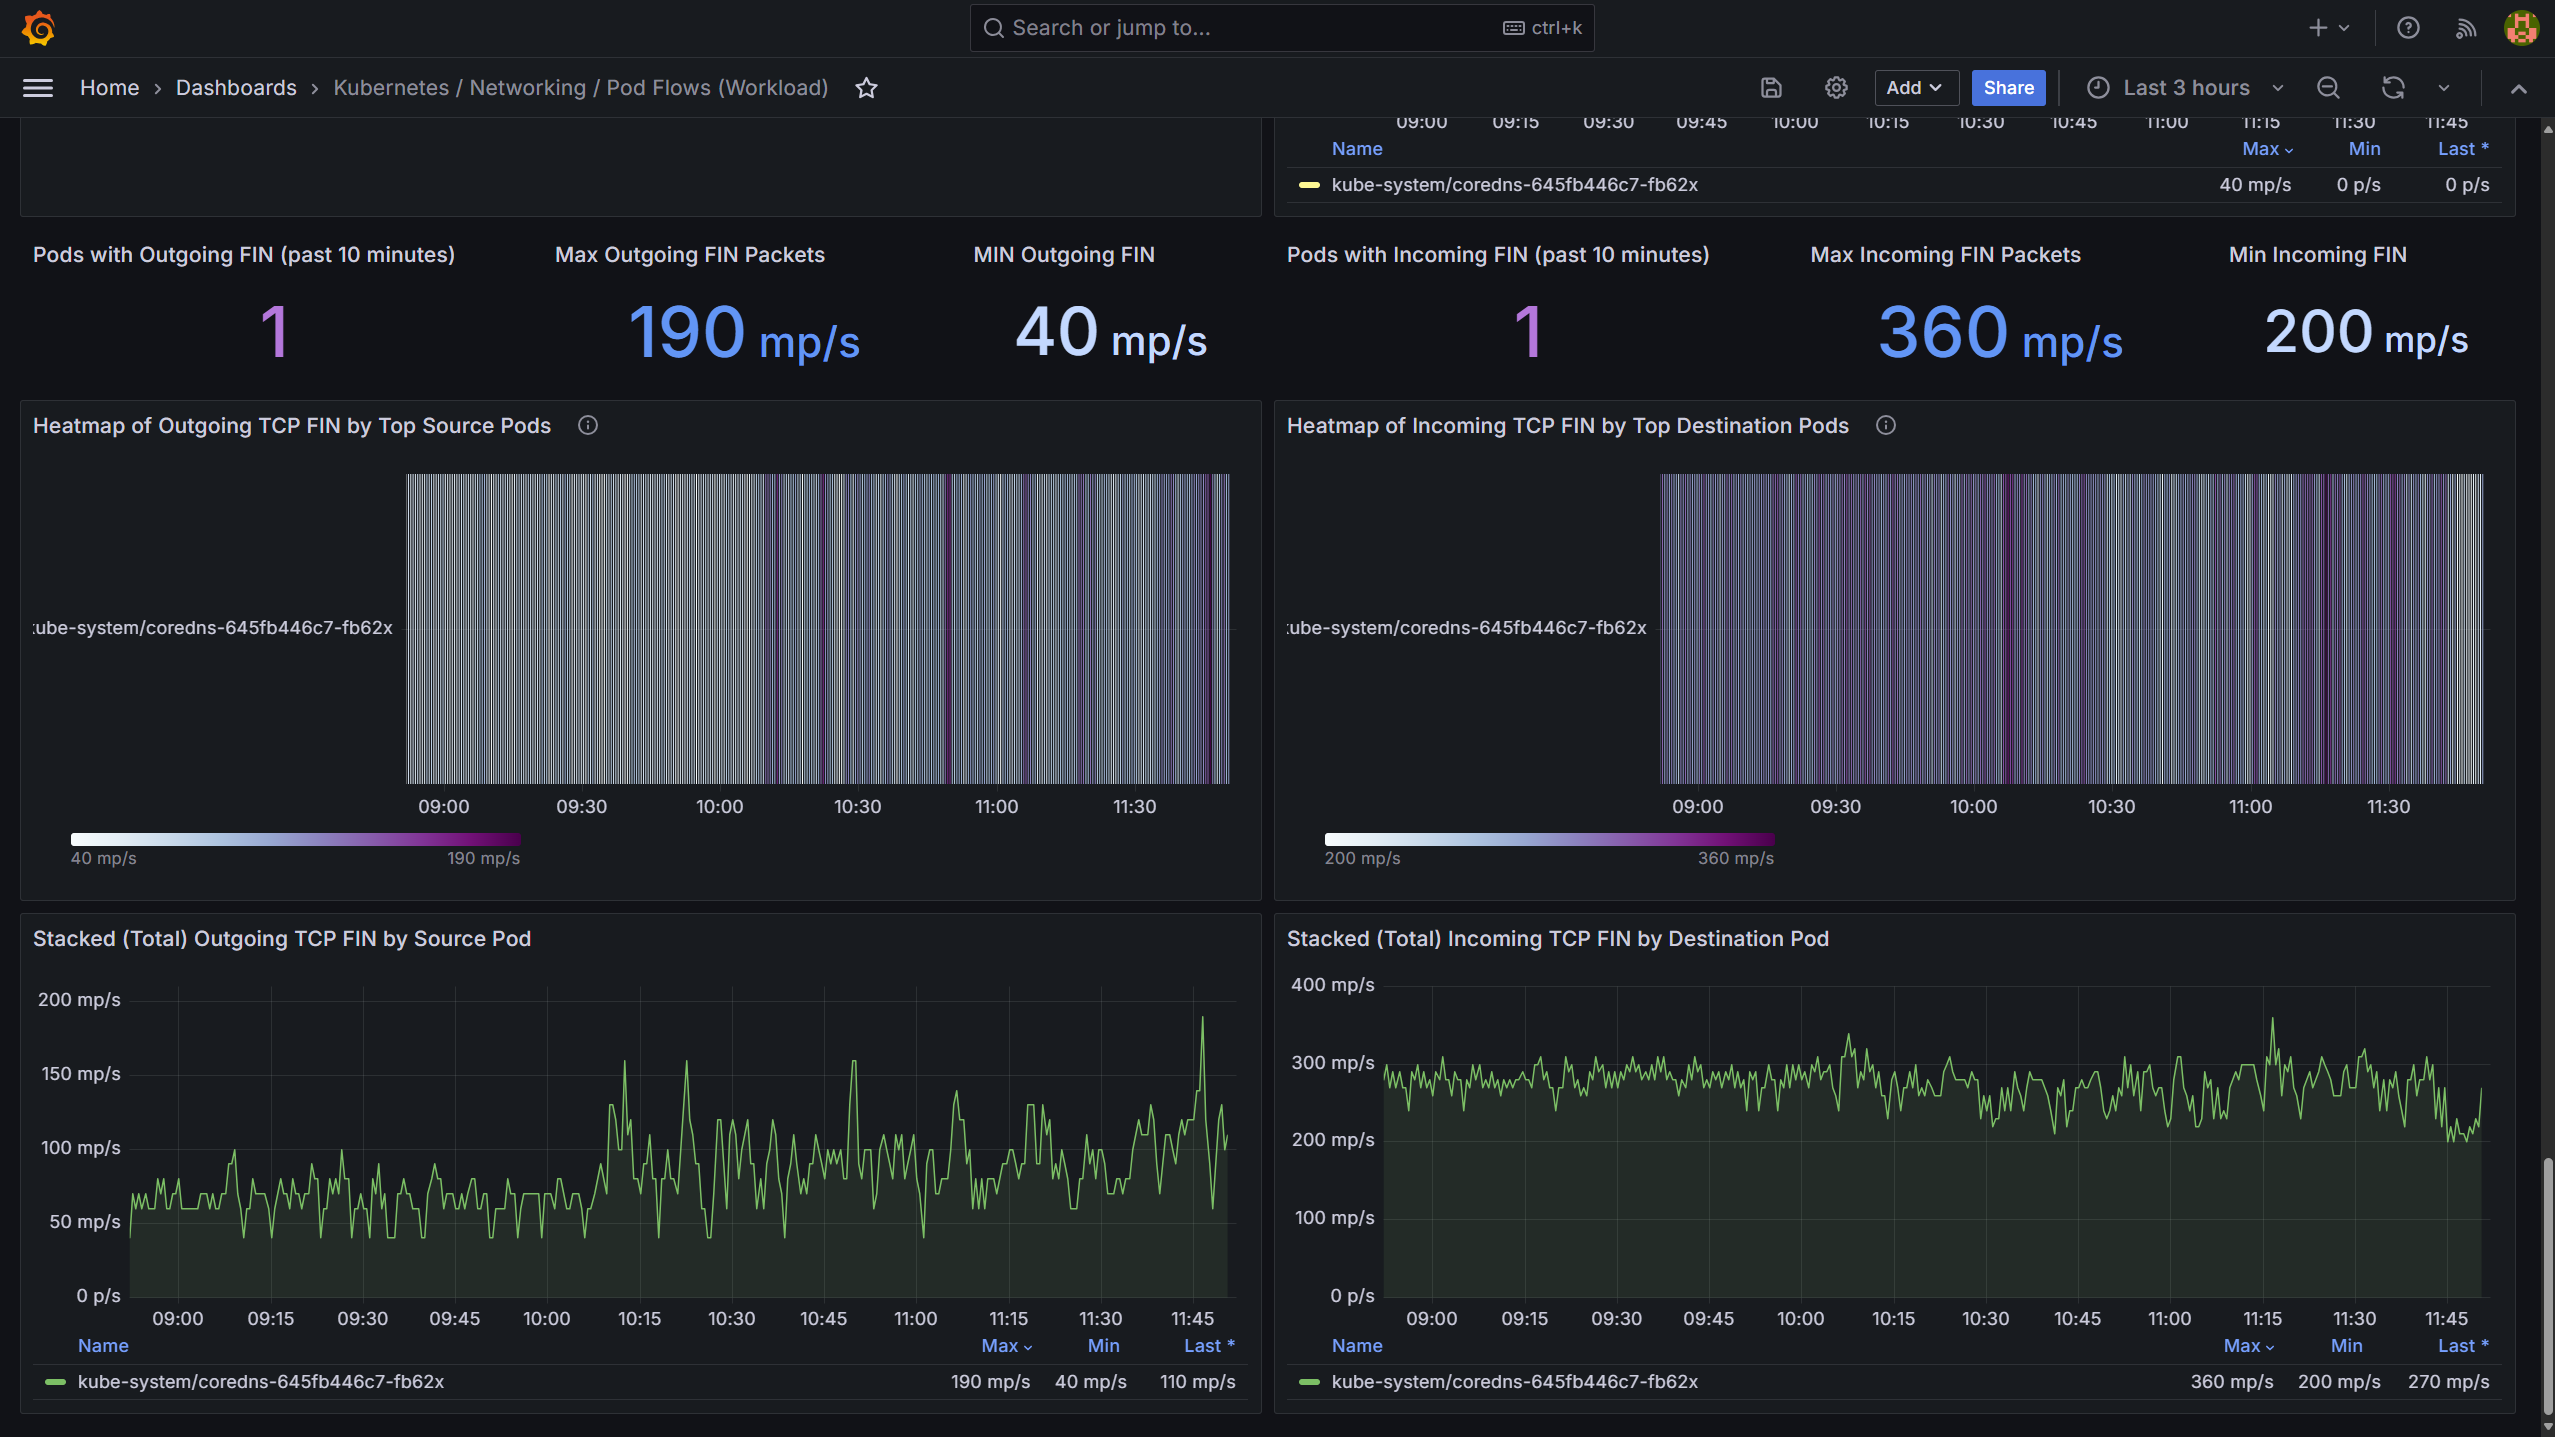This screenshot has width=2555, height=1437.
Task: Click the Refresh dashboard icon
Action: point(2392,88)
